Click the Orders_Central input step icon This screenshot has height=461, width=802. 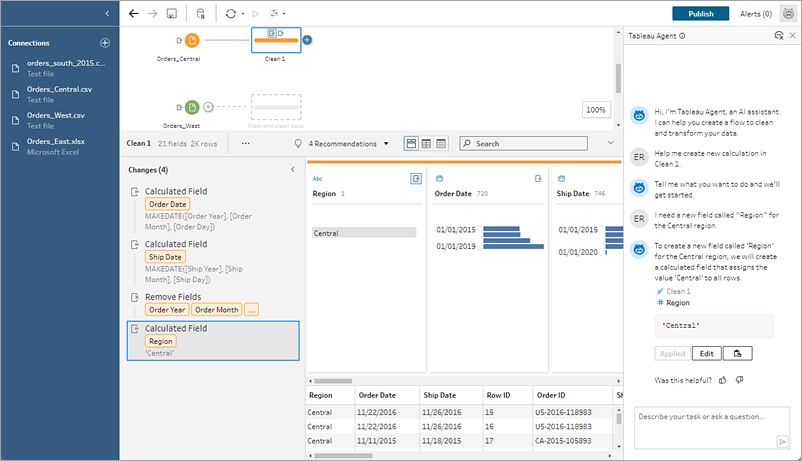pos(192,40)
